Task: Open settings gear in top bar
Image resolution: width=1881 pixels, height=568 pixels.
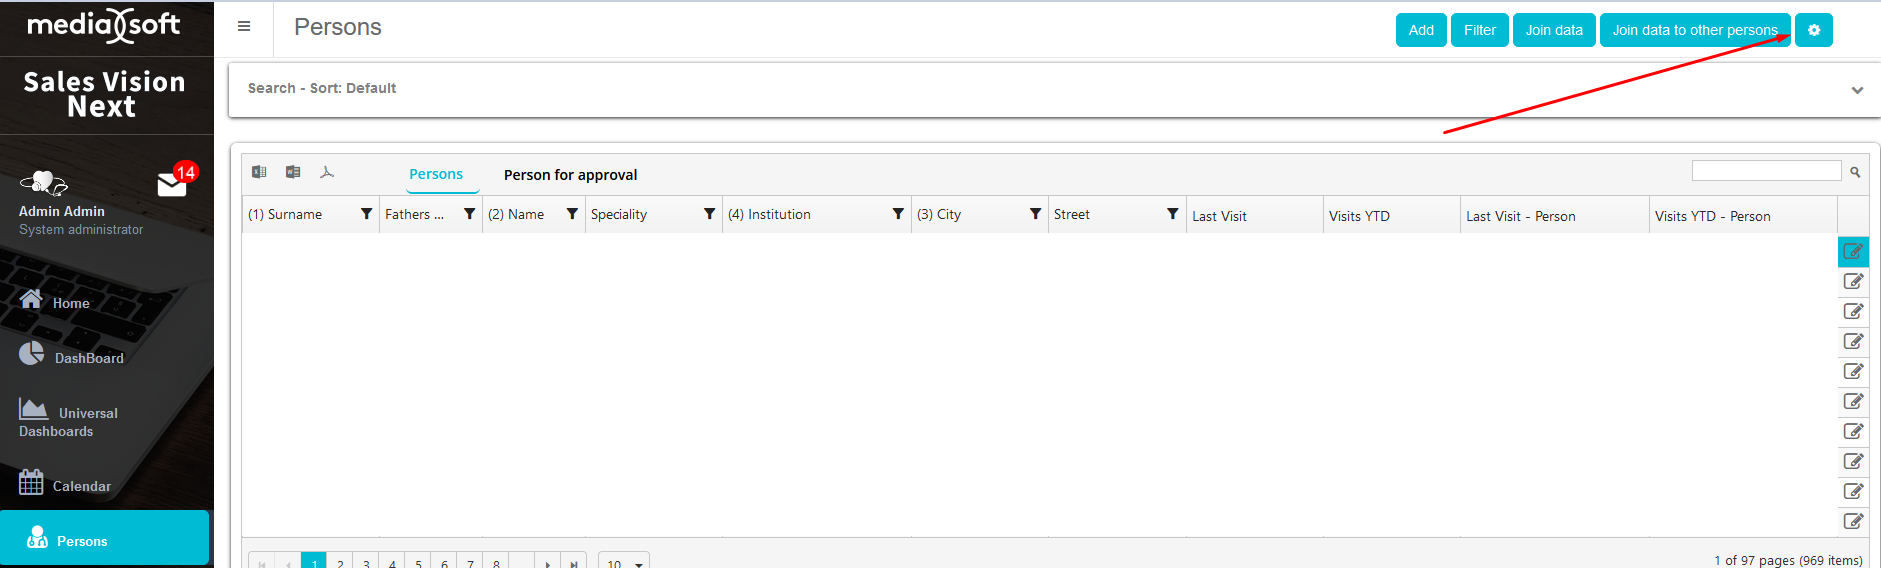Action: pos(1813,30)
